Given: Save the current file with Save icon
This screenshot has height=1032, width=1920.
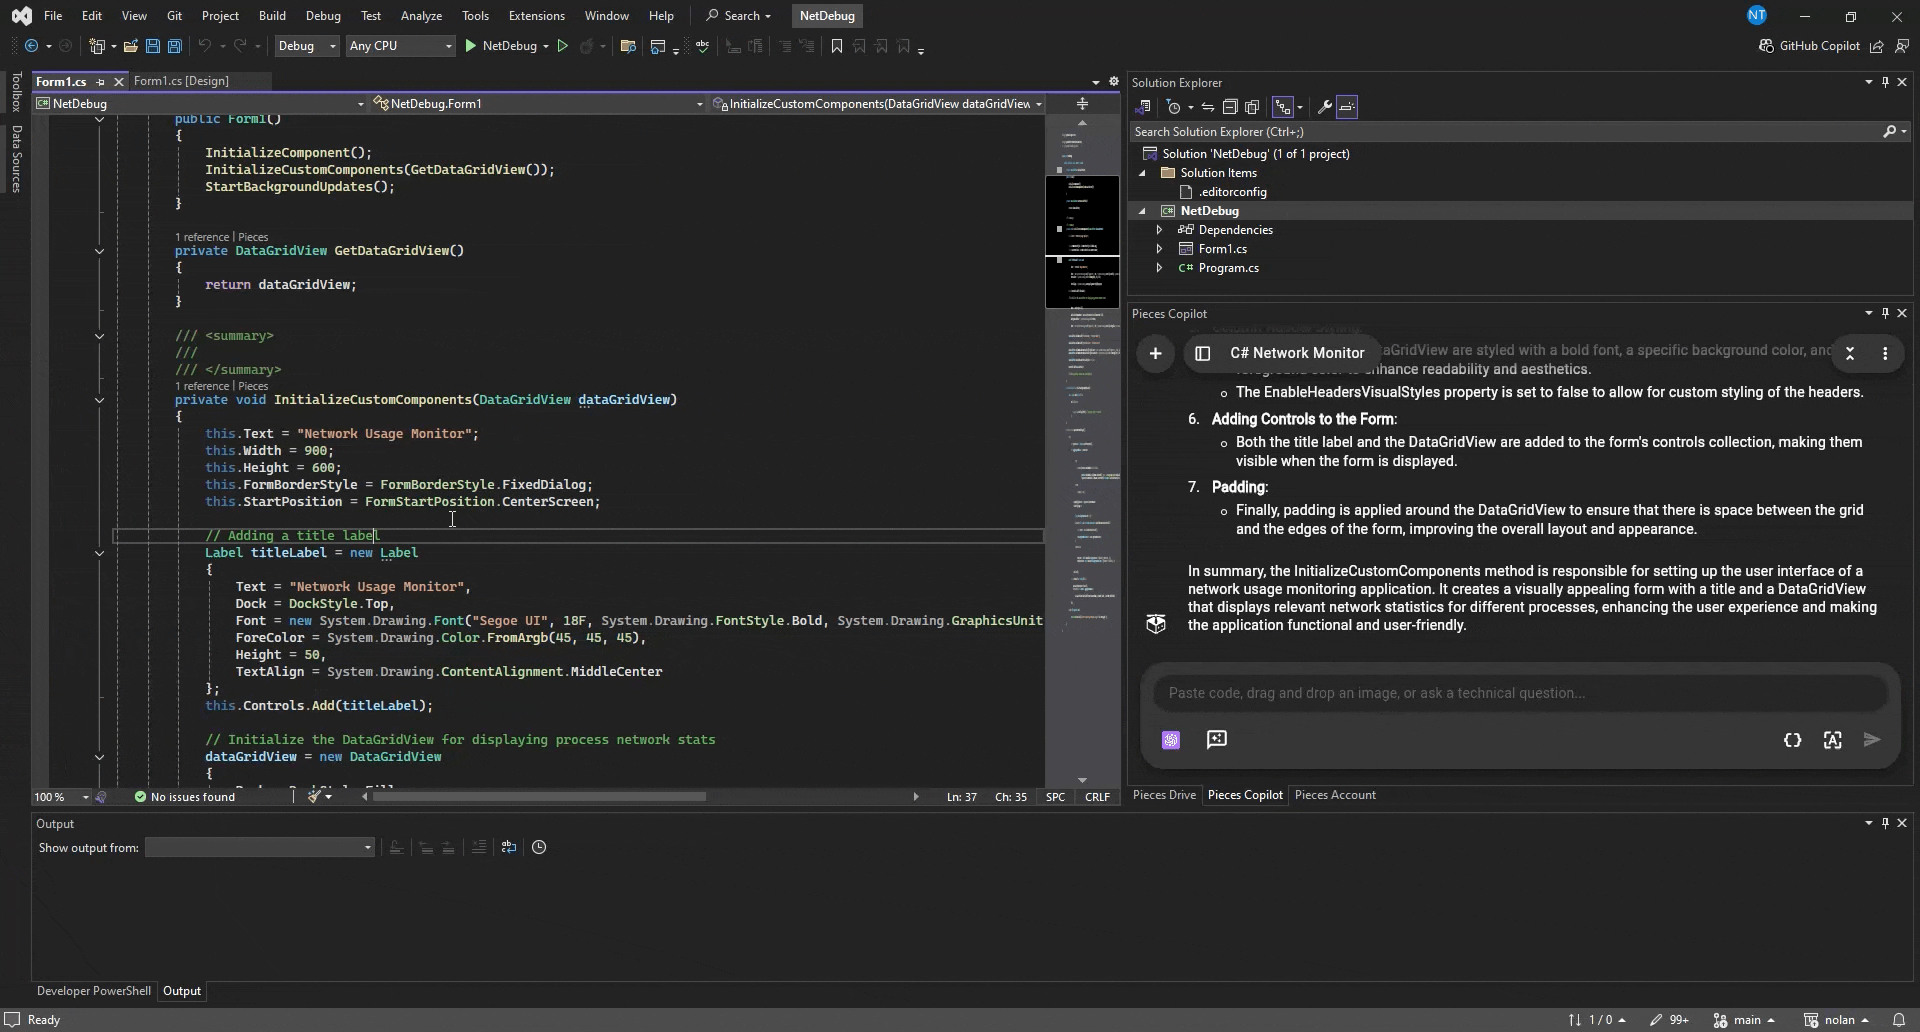Looking at the screenshot, I should (x=153, y=46).
